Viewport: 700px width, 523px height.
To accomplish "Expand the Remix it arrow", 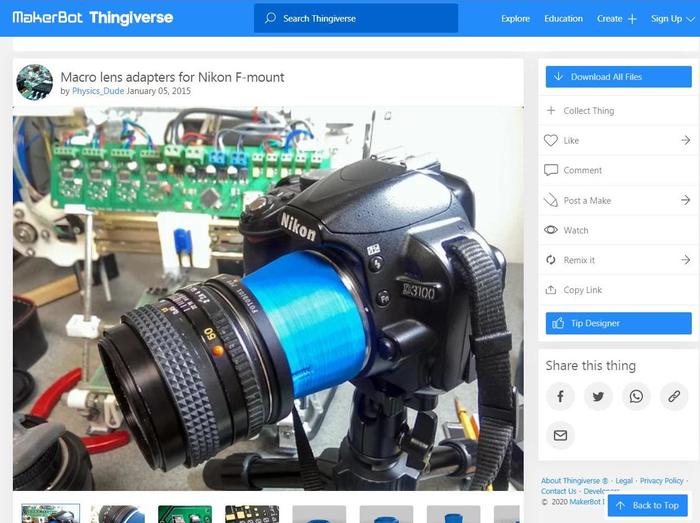I will click(x=685, y=260).
